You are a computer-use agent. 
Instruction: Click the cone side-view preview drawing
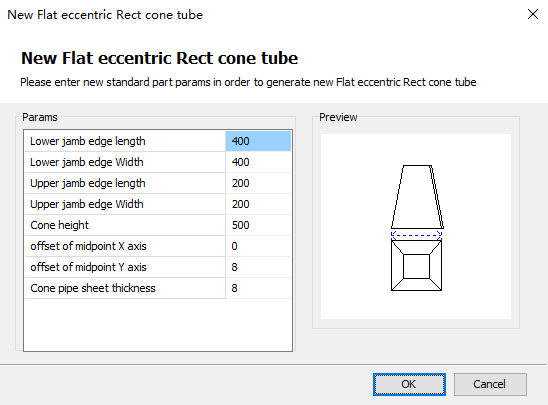[x=417, y=197]
